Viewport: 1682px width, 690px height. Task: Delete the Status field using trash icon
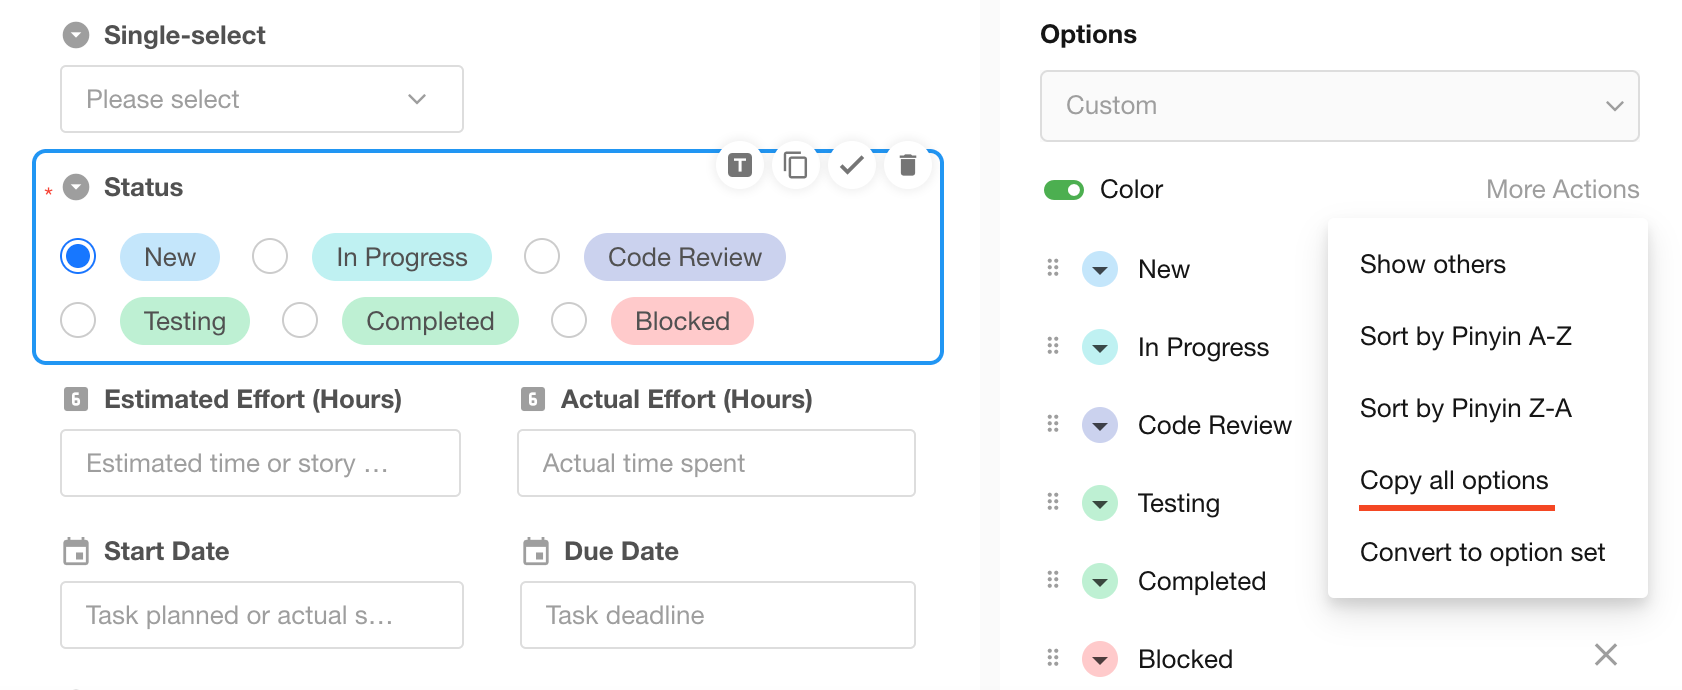coord(908,165)
